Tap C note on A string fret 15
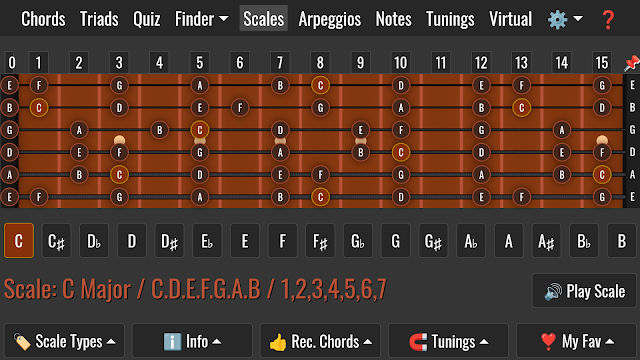 (x=602, y=175)
